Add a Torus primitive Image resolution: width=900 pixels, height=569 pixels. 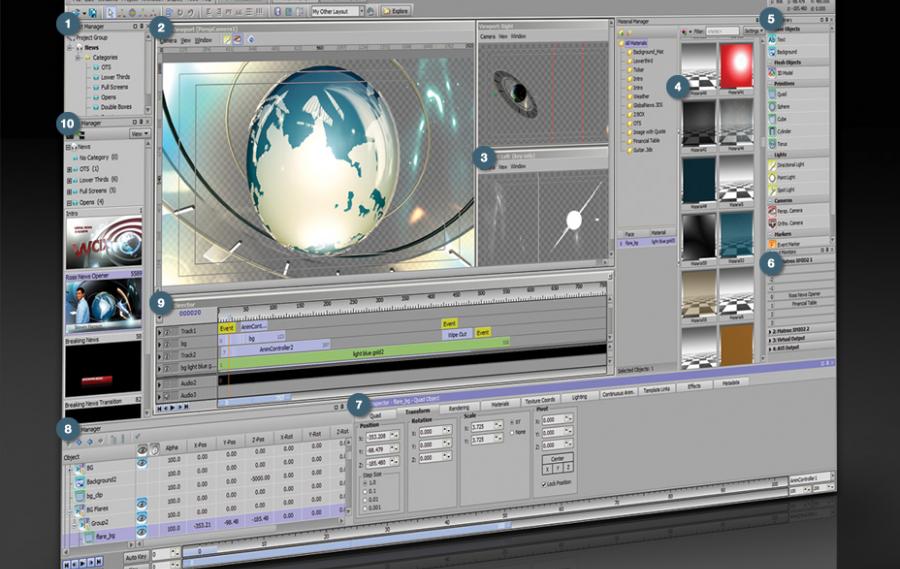[x=772, y=144]
